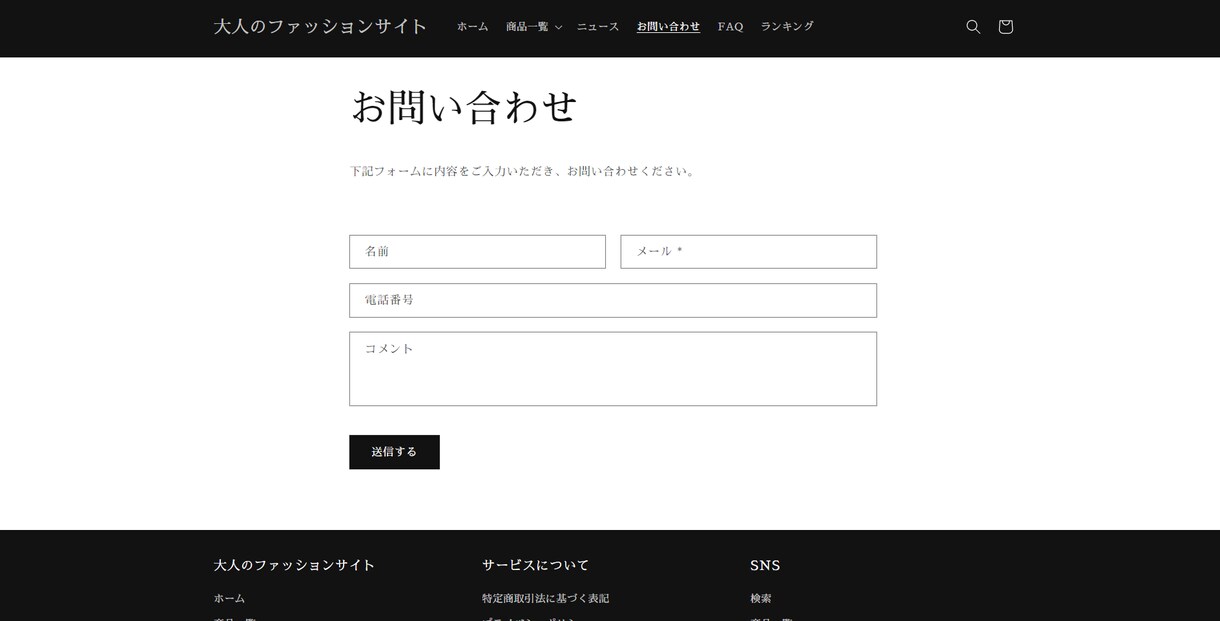Click the 下記フォームに内容をご入力 instruction text
Image resolution: width=1220 pixels, height=621 pixels.
pos(523,171)
